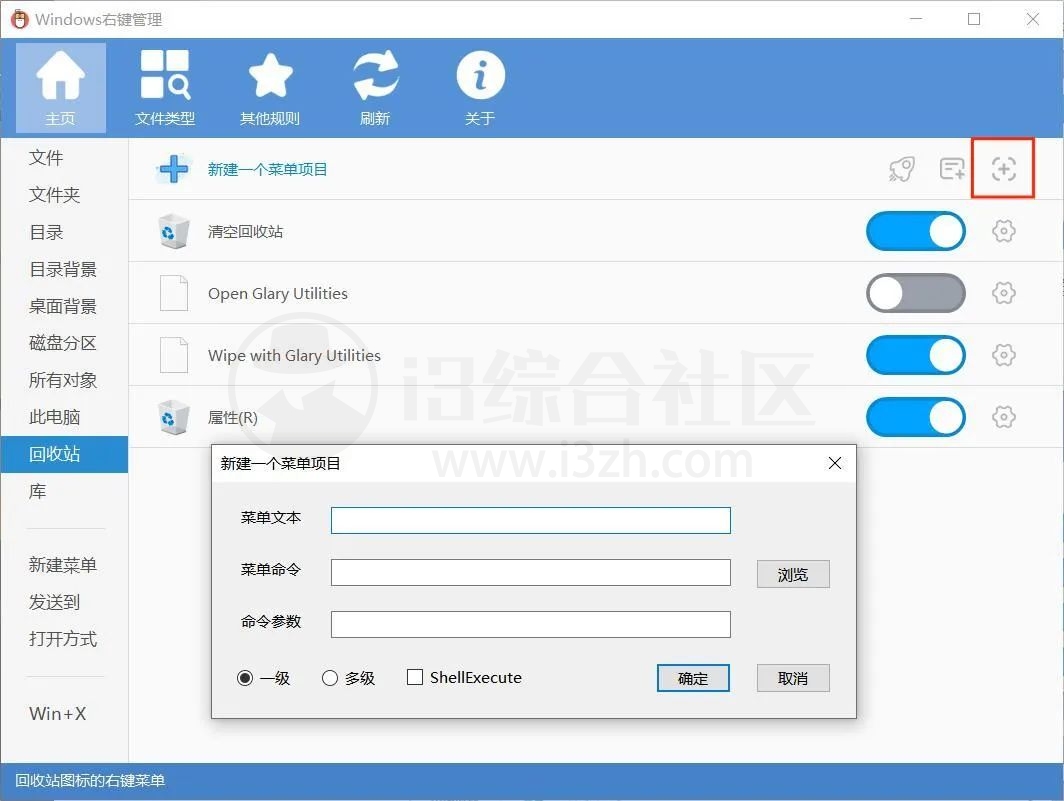Viewport: 1064px width, 801px height.
Task: Check the ShellExecute checkbox
Action: [x=415, y=677]
